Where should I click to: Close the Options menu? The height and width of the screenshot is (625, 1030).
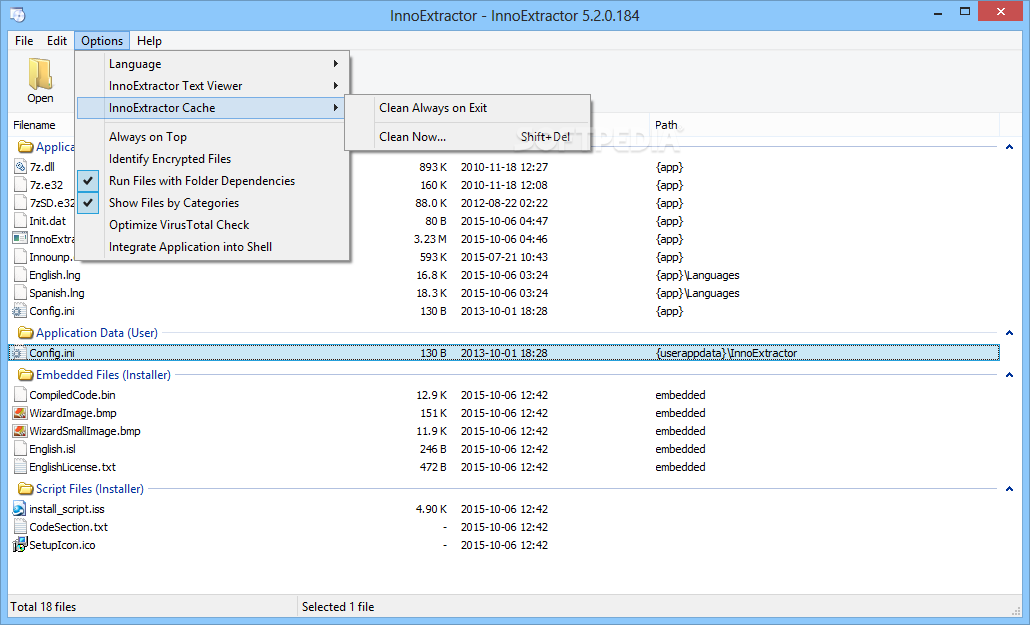pos(102,41)
